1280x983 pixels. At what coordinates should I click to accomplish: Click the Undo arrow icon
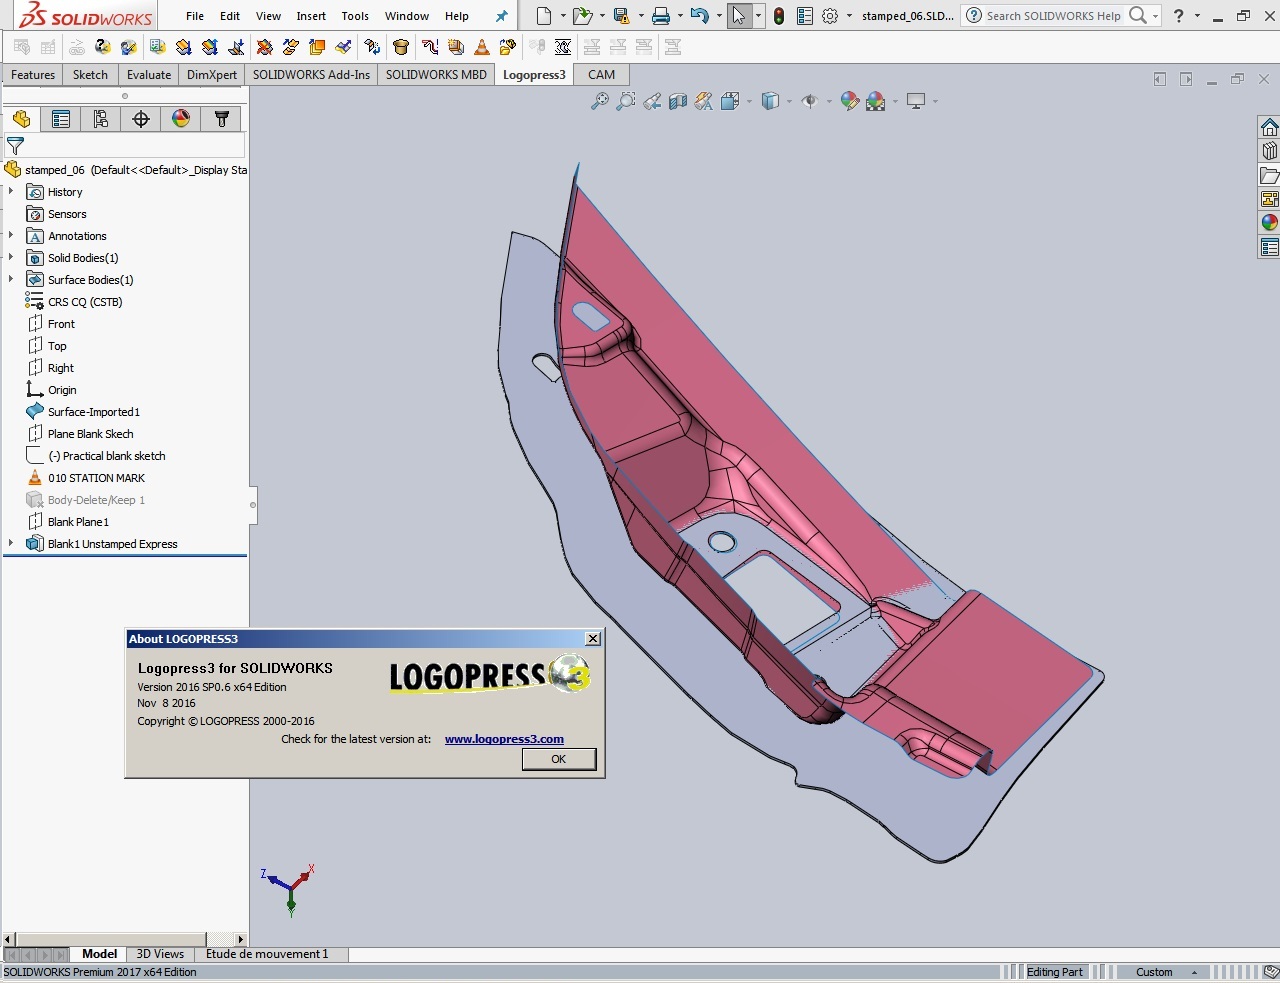(x=700, y=16)
